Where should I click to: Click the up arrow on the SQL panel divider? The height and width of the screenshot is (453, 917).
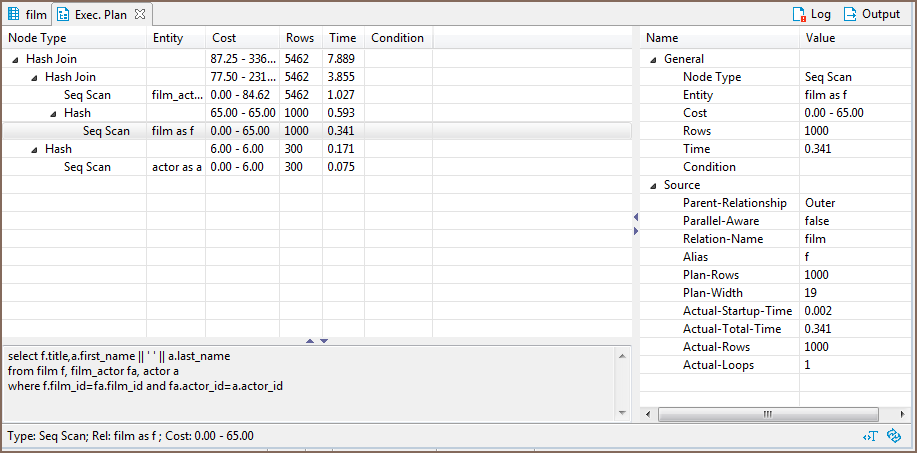coord(310,341)
